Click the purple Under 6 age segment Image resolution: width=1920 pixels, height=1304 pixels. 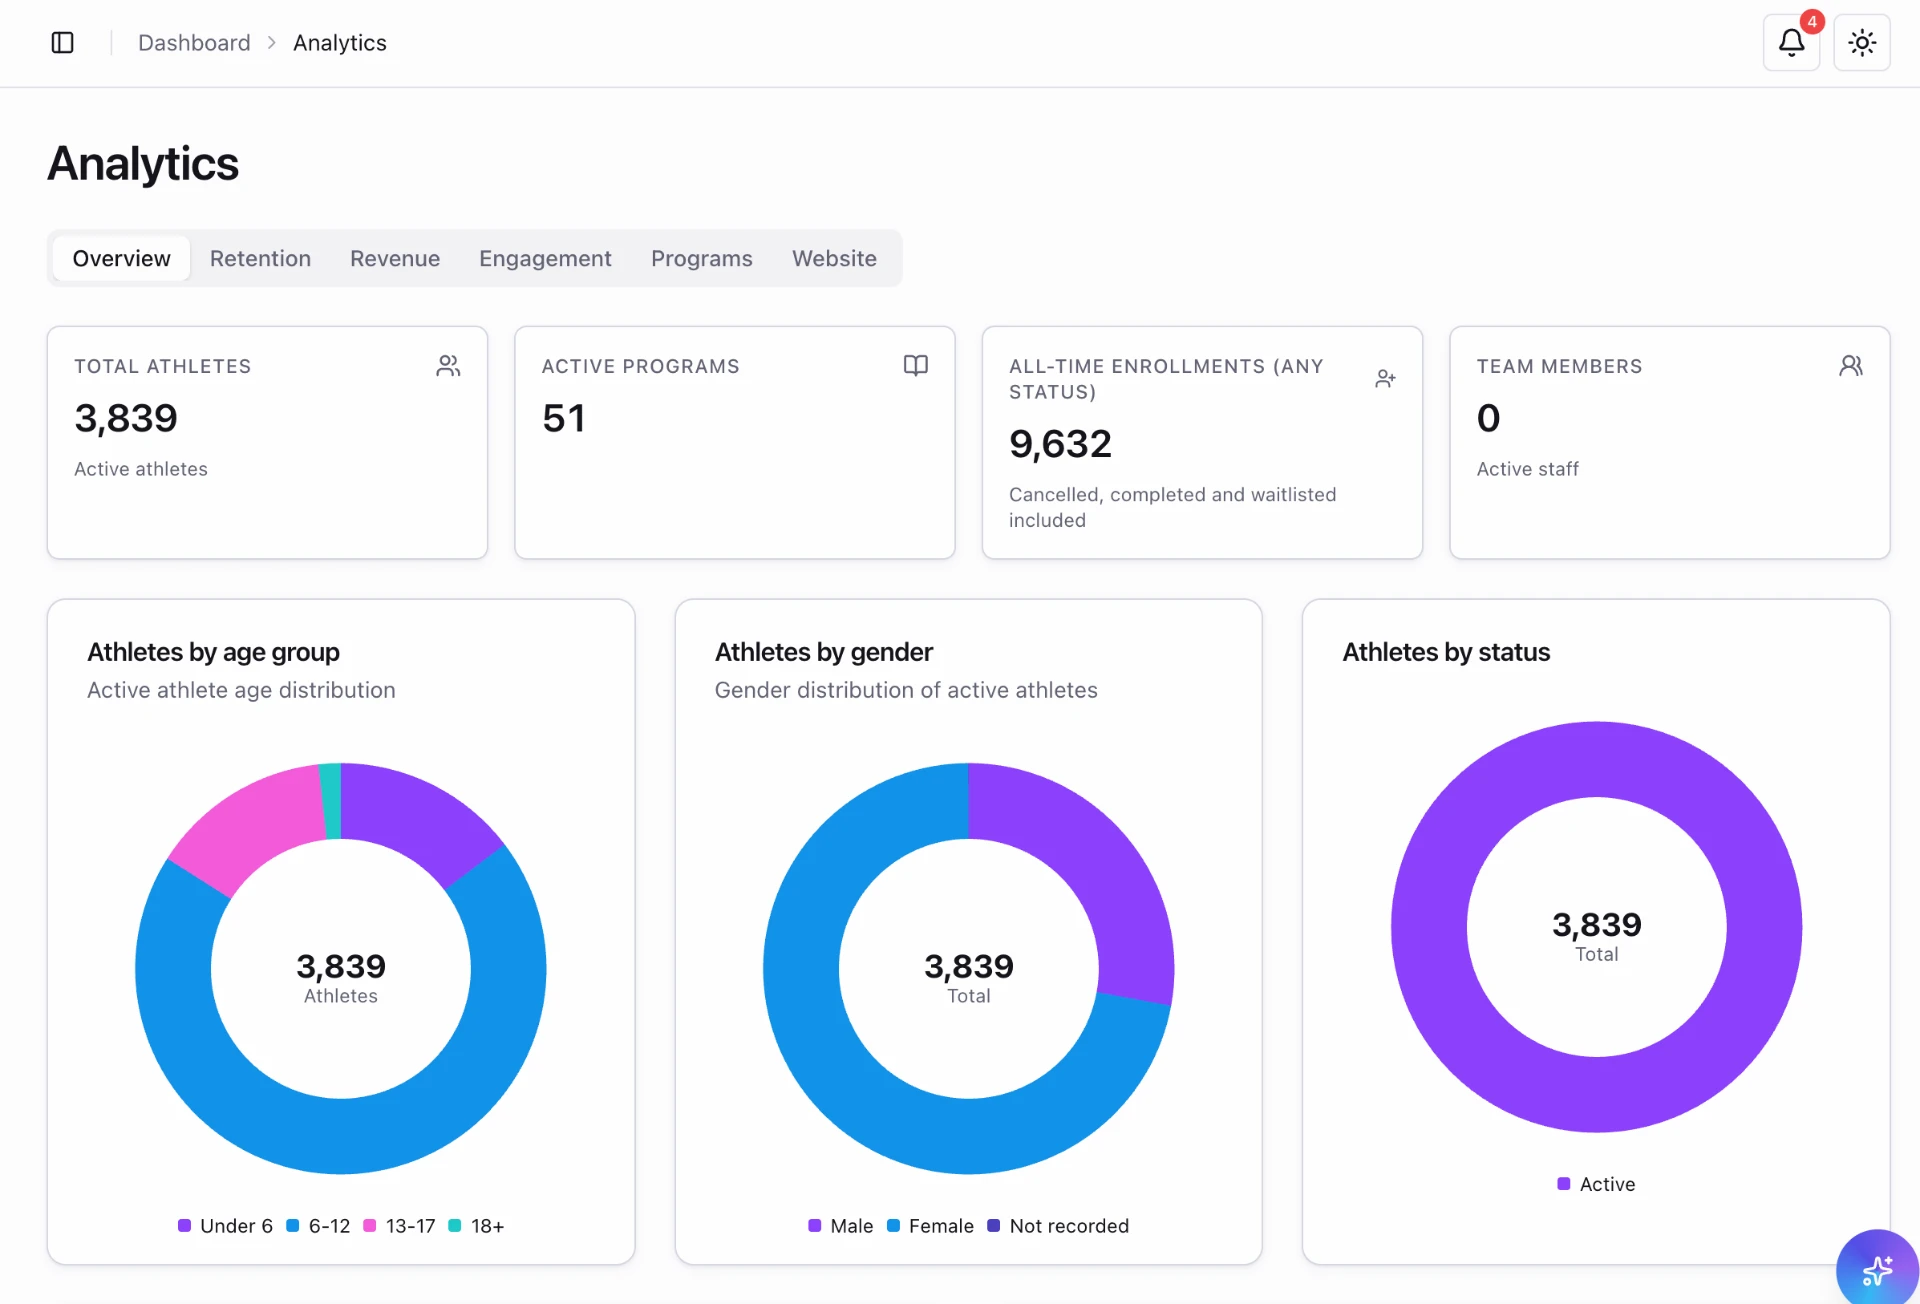[x=417, y=818]
